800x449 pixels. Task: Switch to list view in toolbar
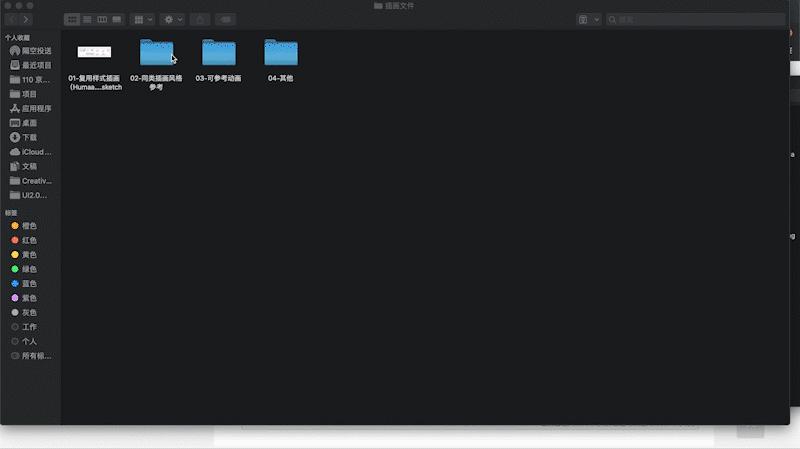[87, 19]
